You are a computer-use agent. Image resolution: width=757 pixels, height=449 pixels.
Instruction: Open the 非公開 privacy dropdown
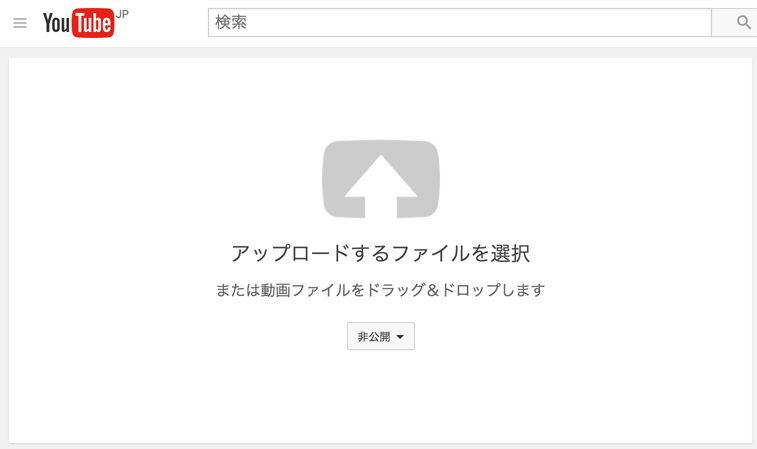point(380,336)
